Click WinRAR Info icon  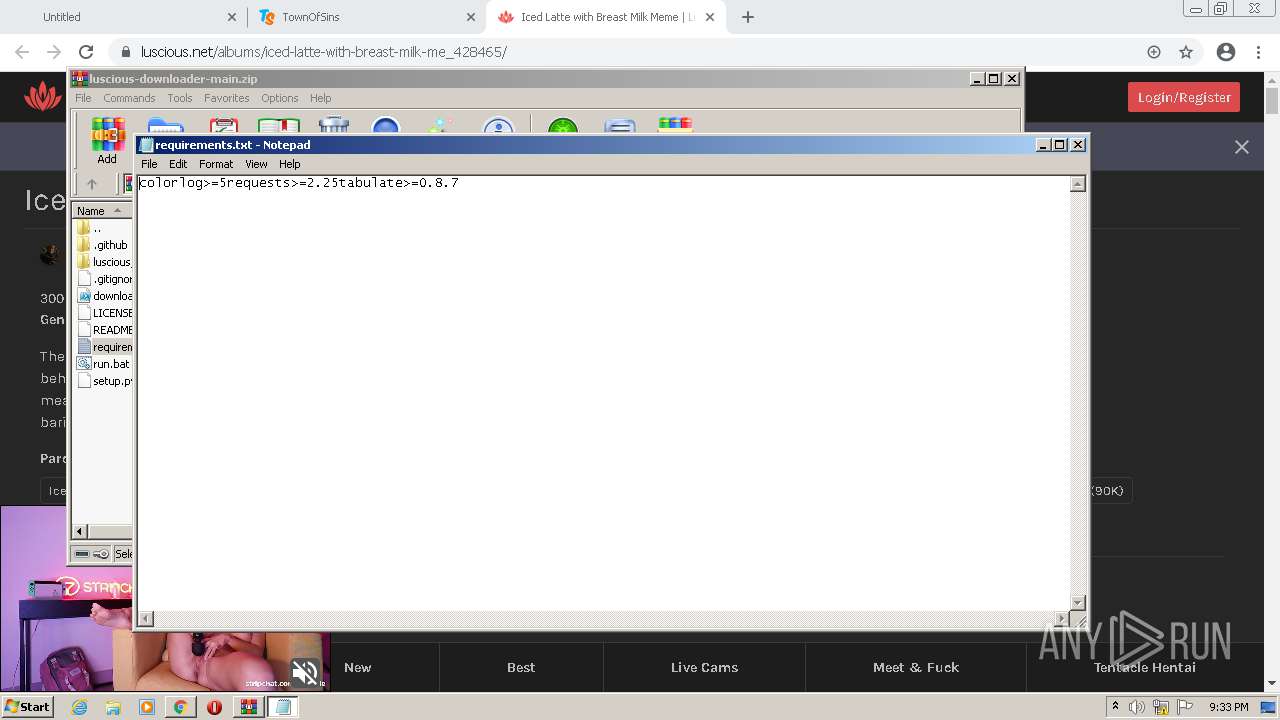pyautogui.click(x=498, y=126)
